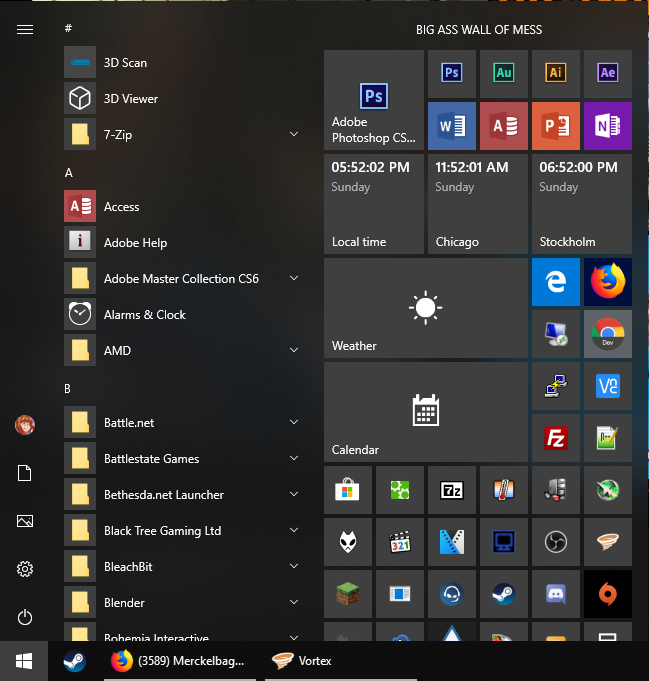The image size is (649, 681).
Task: Click the blue window layout icon tile
Action: click(x=400, y=594)
